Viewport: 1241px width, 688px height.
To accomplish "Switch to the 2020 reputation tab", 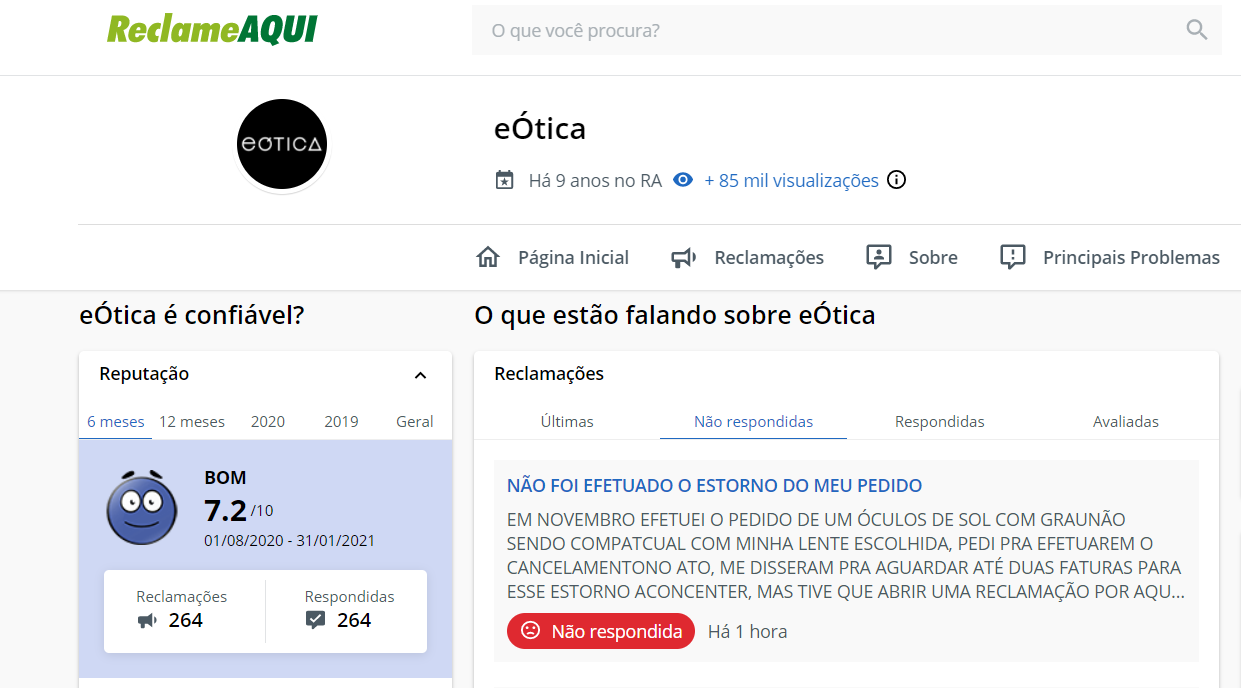I will (268, 422).
